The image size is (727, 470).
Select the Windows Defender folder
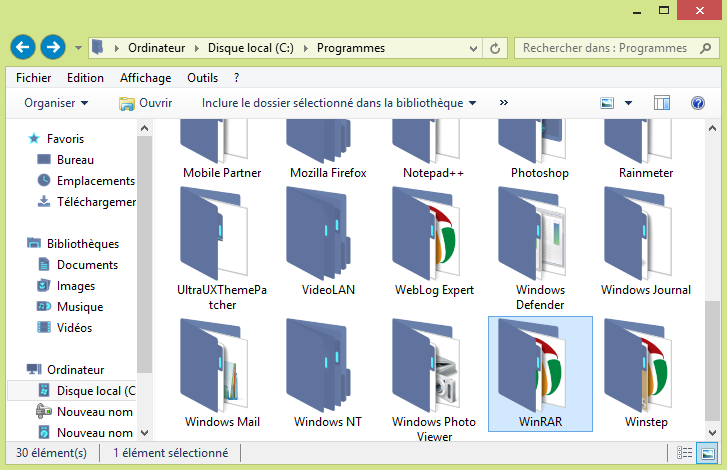pyautogui.click(x=540, y=249)
